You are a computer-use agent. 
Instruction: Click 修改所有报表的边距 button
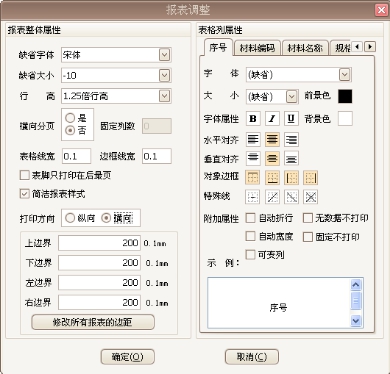(93, 322)
